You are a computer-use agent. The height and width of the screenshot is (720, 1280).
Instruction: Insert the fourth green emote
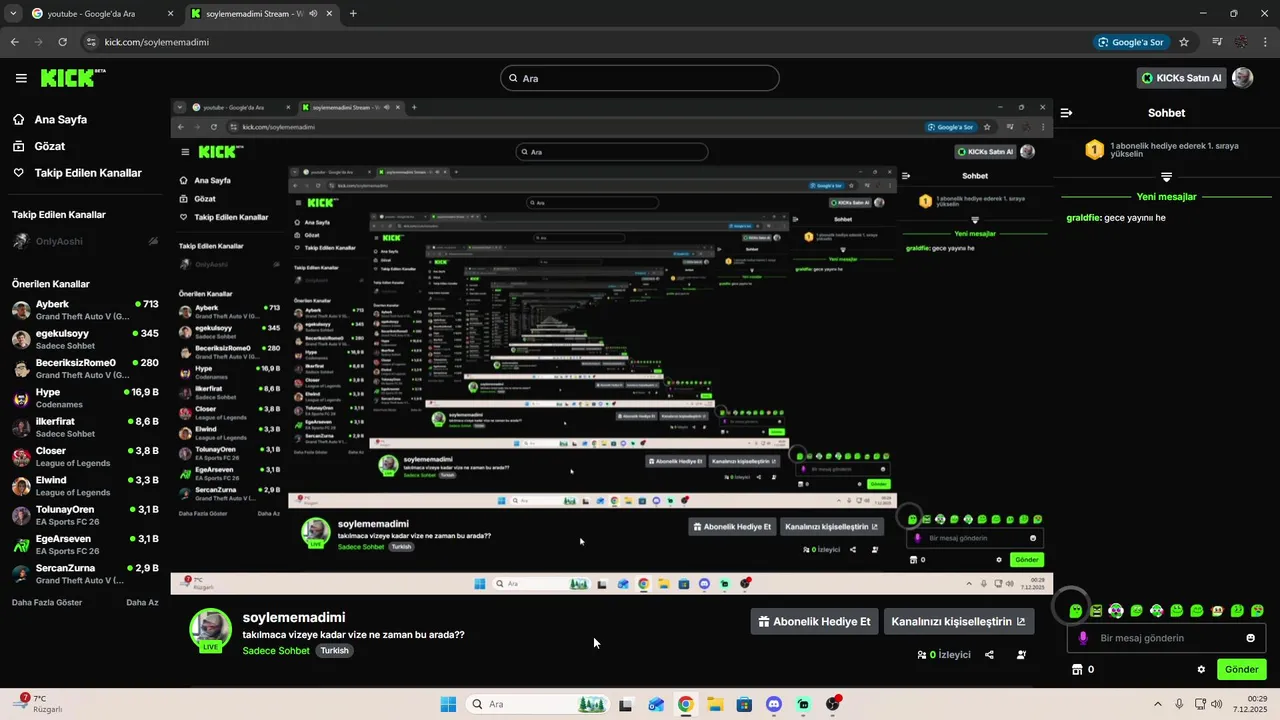pos(1137,611)
